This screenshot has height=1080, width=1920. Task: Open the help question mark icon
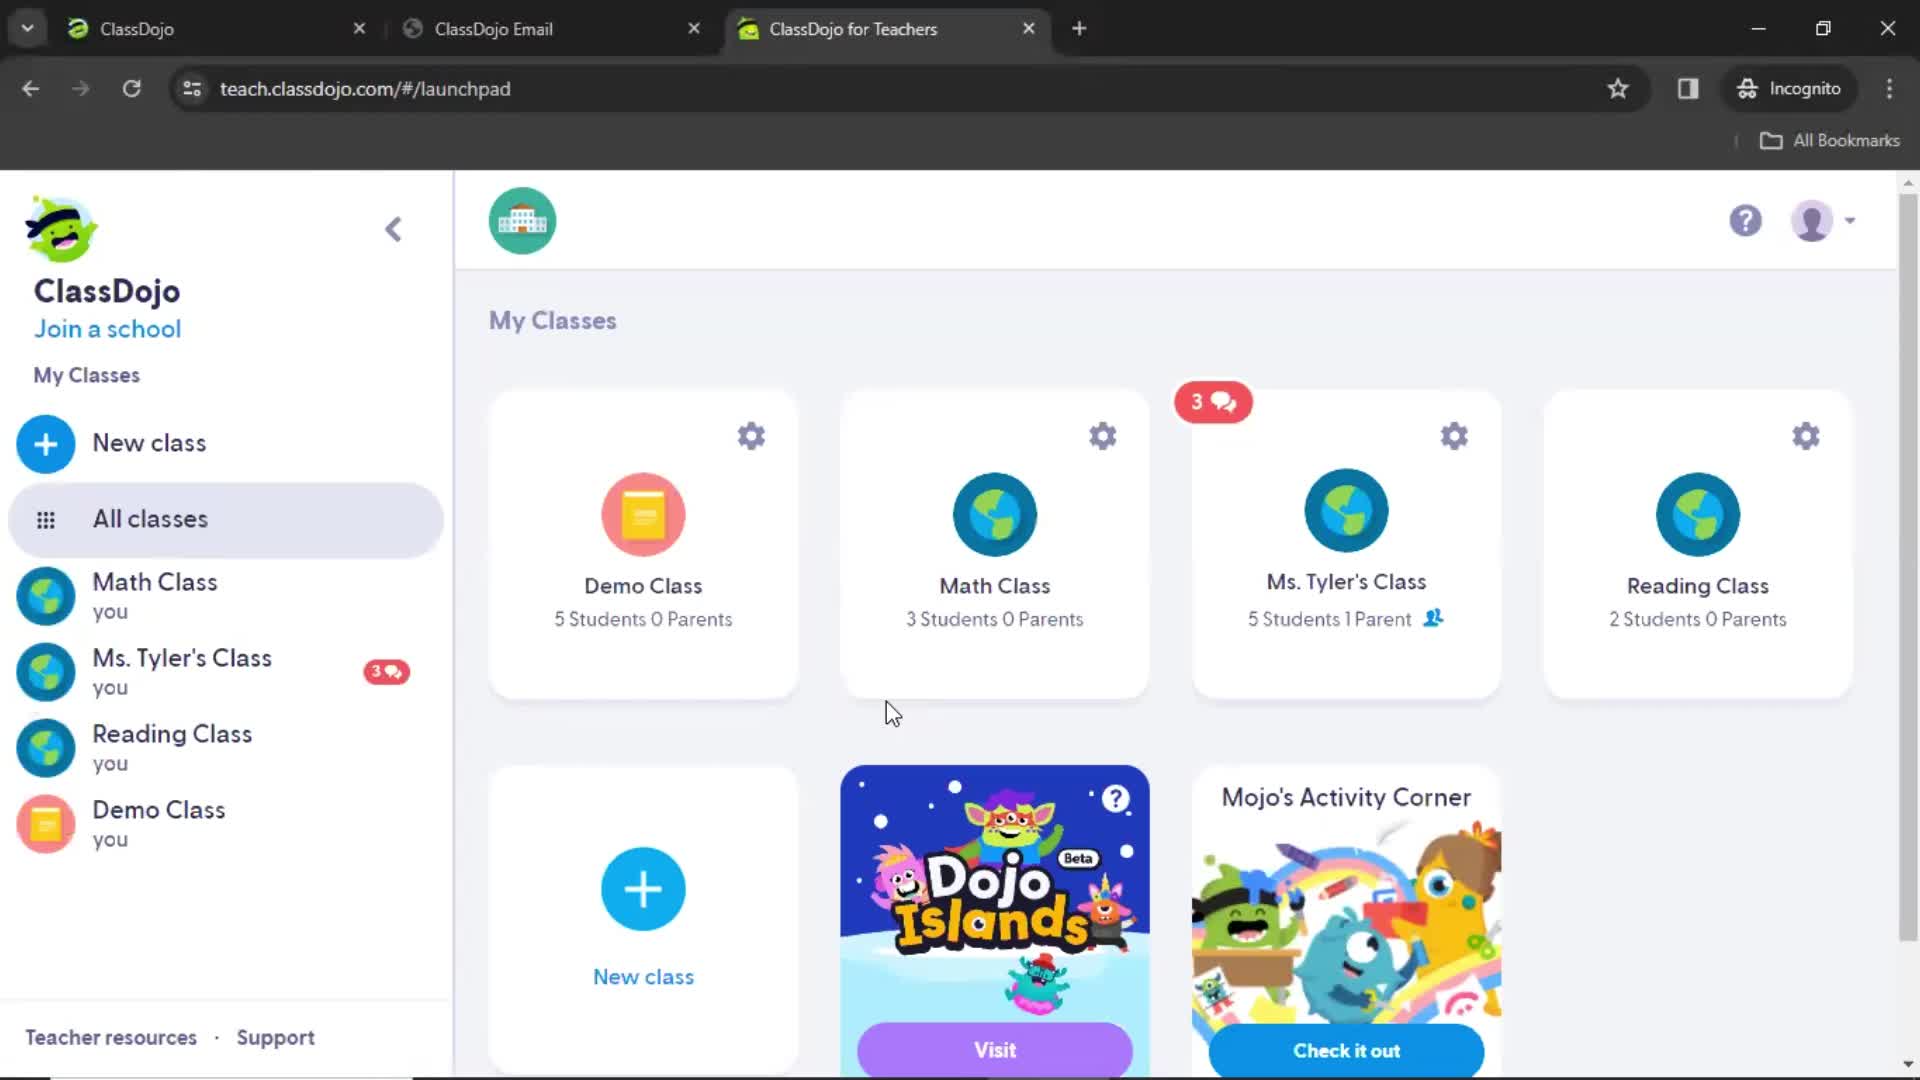pyautogui.click(x=1745, y=221)
